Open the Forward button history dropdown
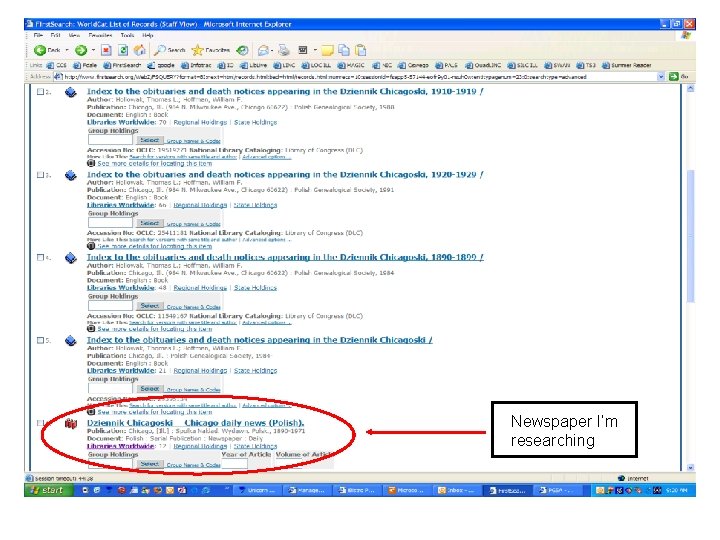The image size is (720, 540). click(93, 50)
